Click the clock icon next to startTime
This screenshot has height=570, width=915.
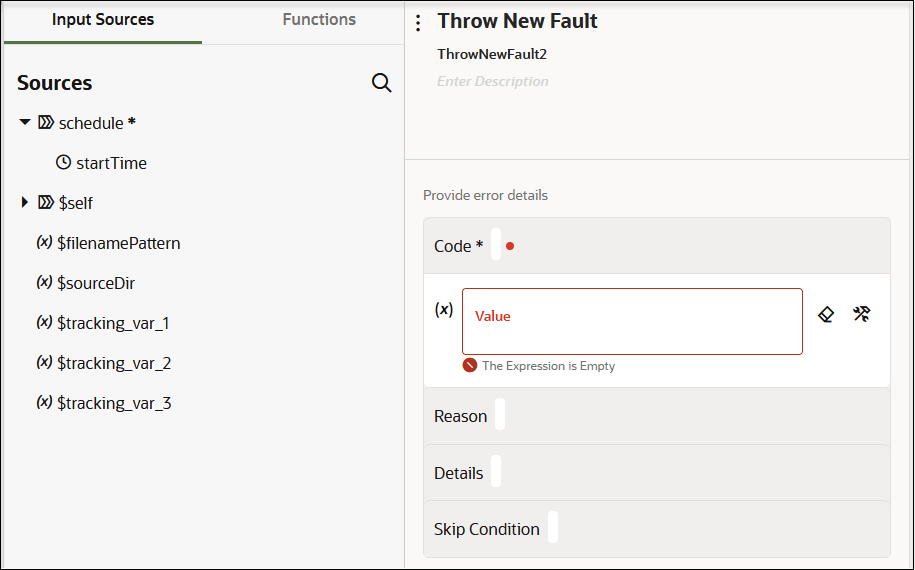[63, 163]
